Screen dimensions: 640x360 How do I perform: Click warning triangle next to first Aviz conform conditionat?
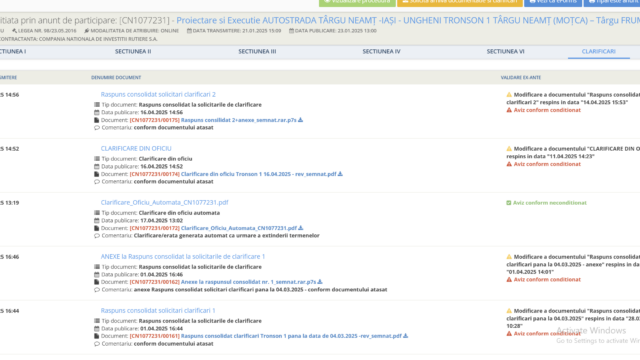pyautogui.click(x=509, y=110)
